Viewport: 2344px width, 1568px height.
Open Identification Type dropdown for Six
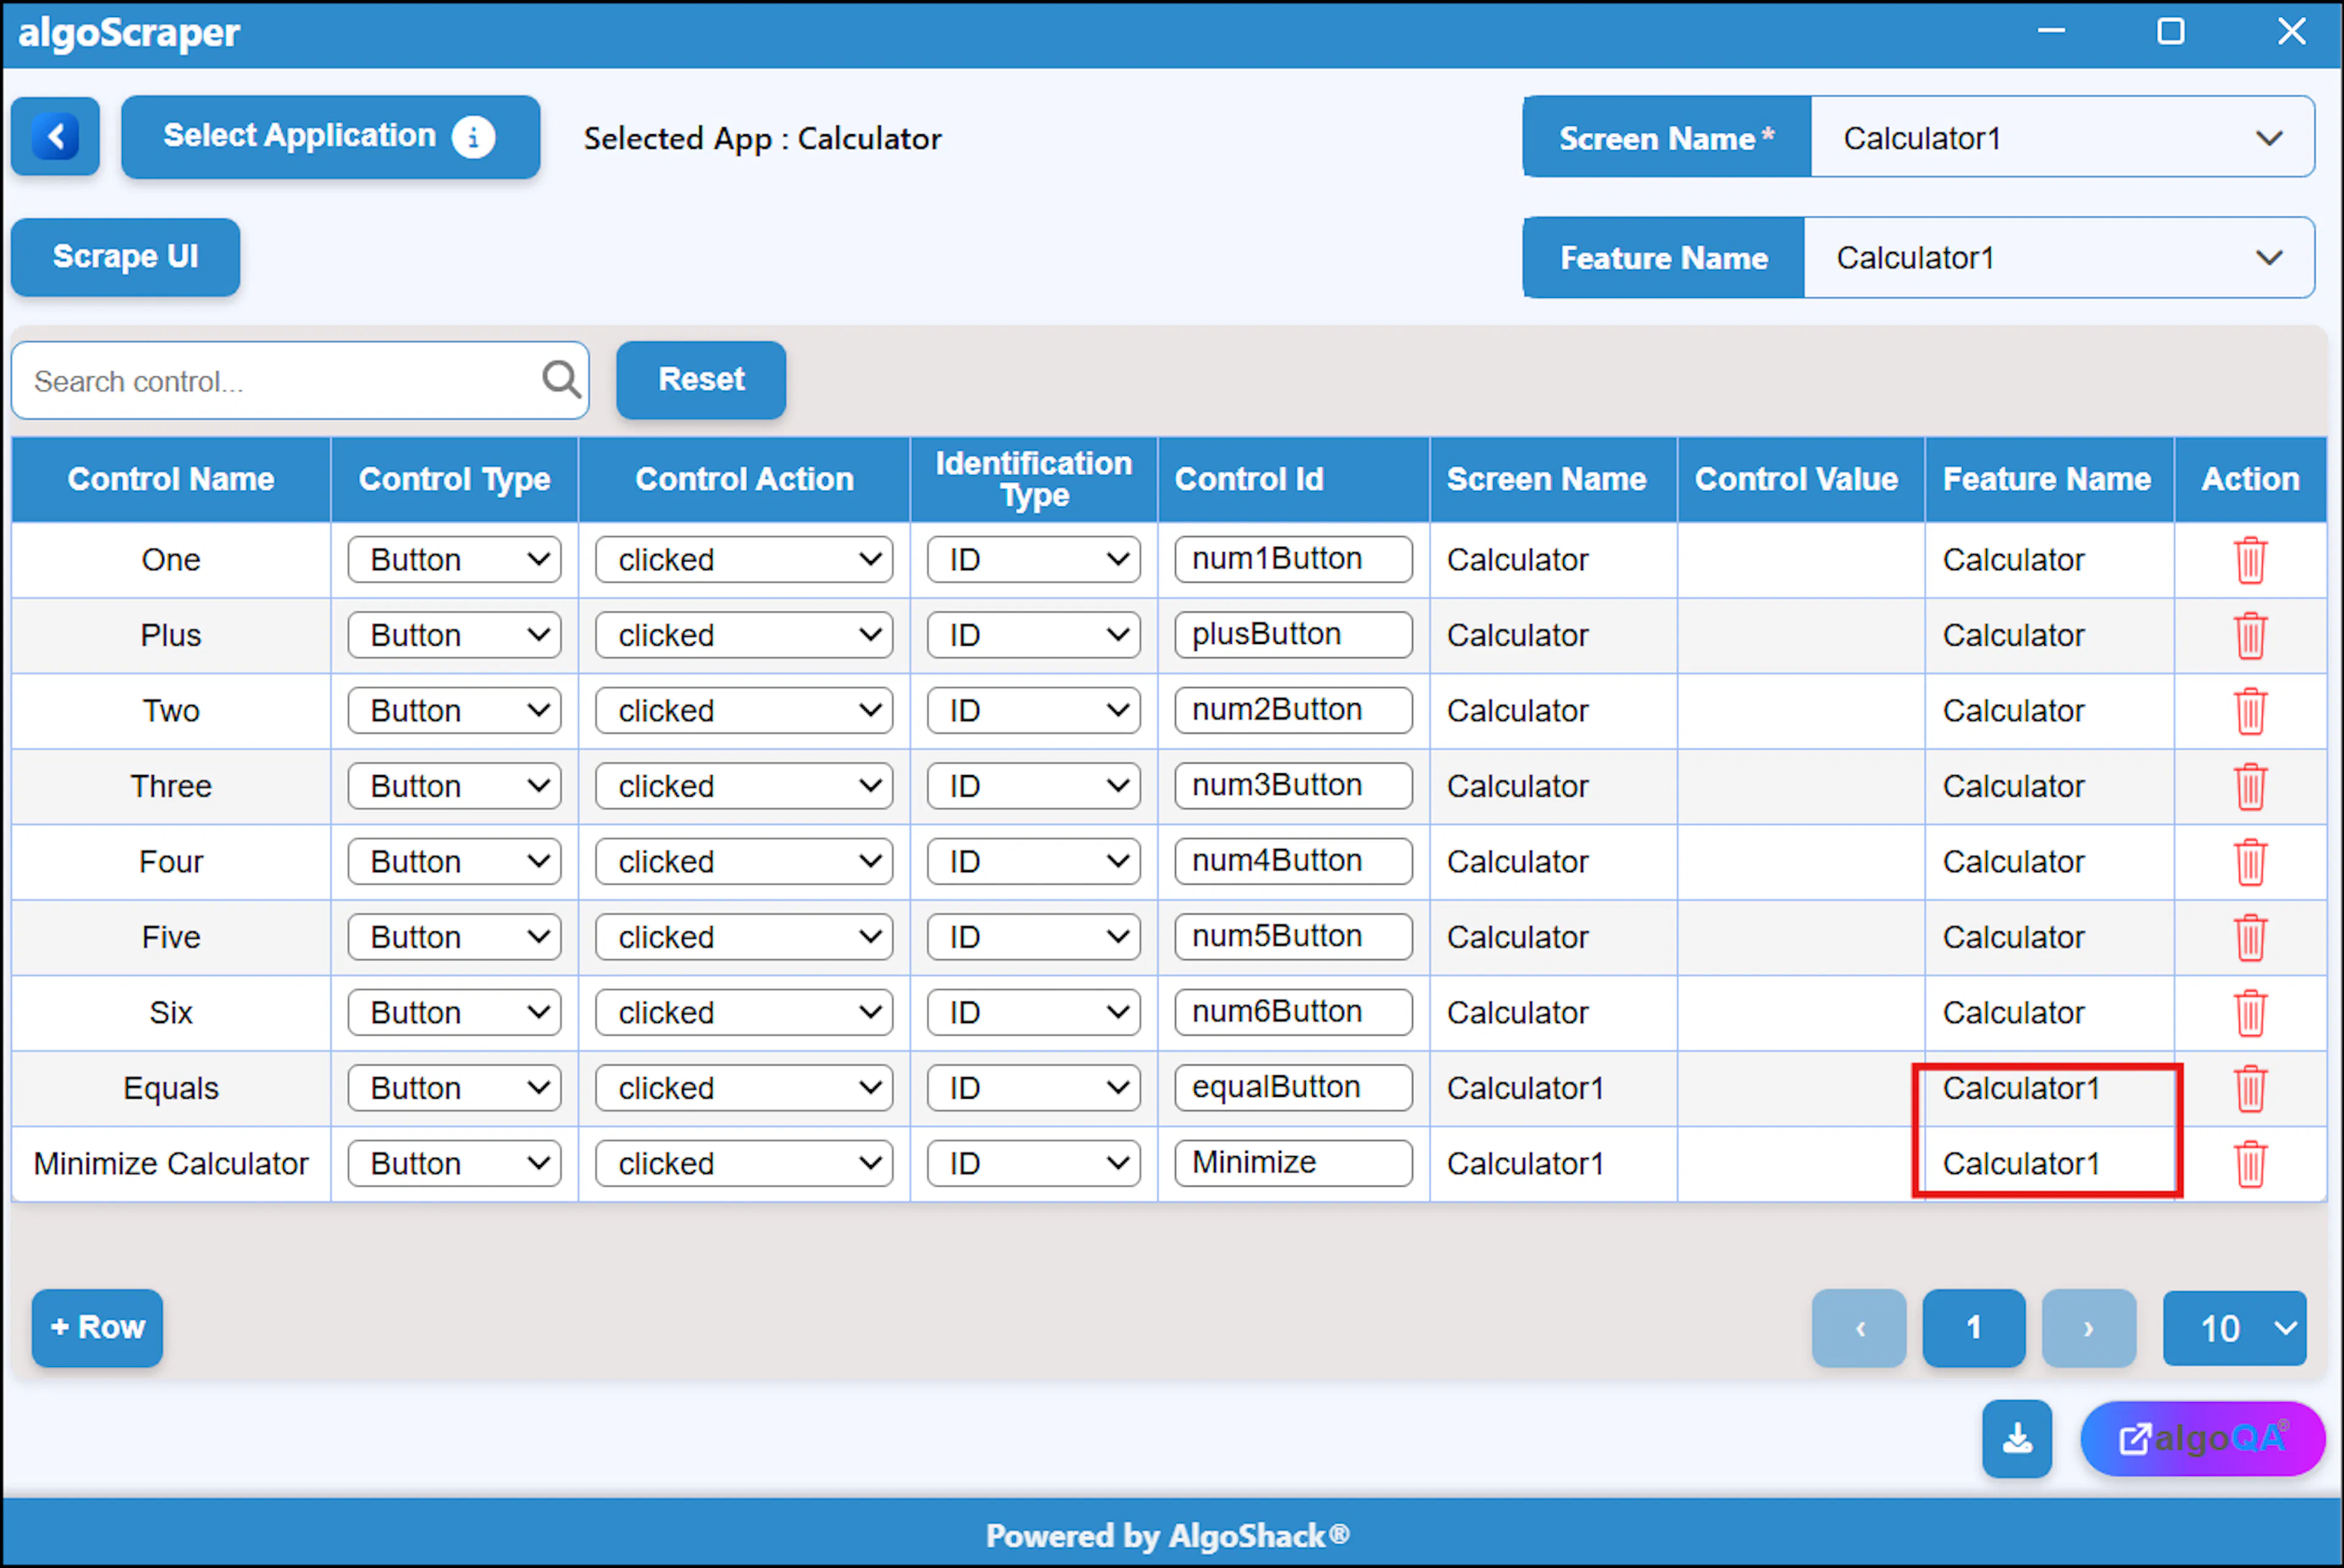pos(1033,1013)
